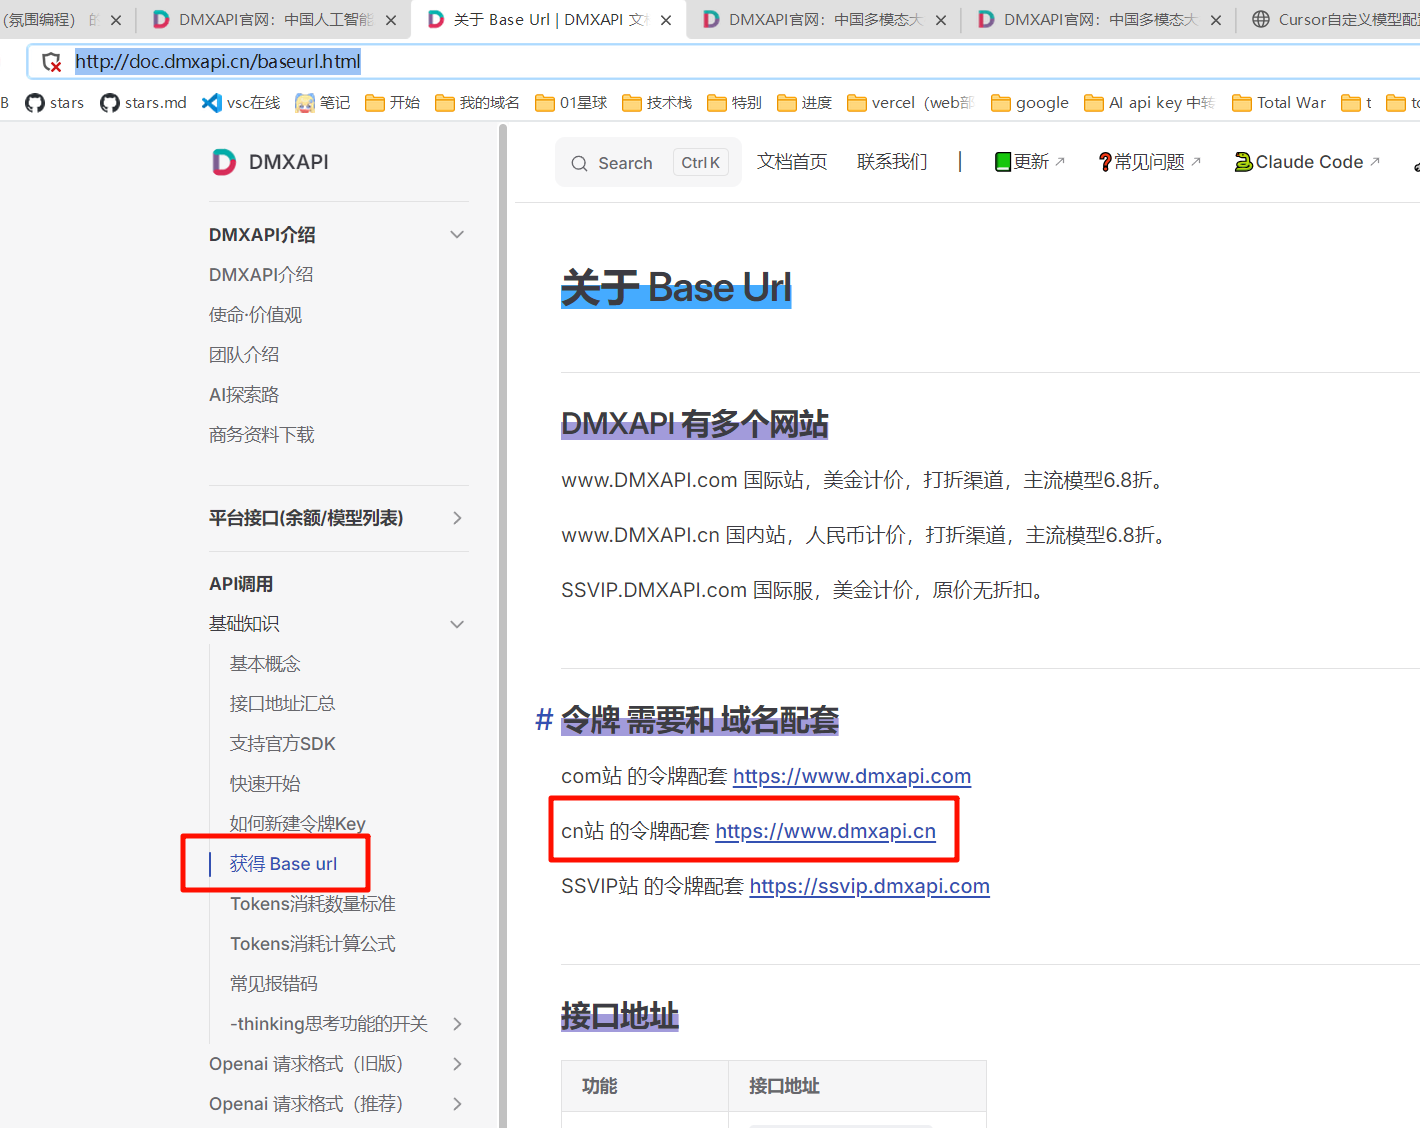Open the vercel bookmark folder
This screenshot has height=1128, width=1420.
click(910, 103)
